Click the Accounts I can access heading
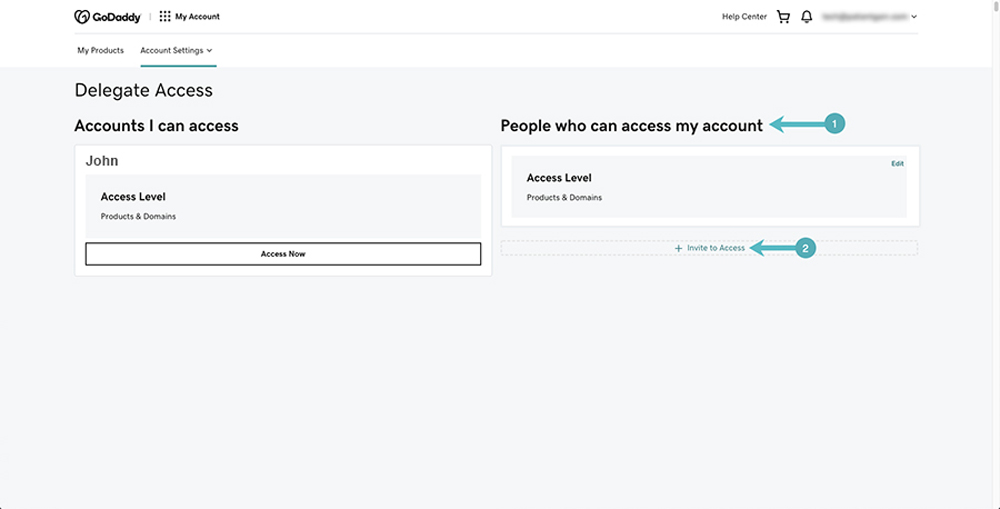The width and height of the screenshot is (1000, 509). tap(156, 126)
